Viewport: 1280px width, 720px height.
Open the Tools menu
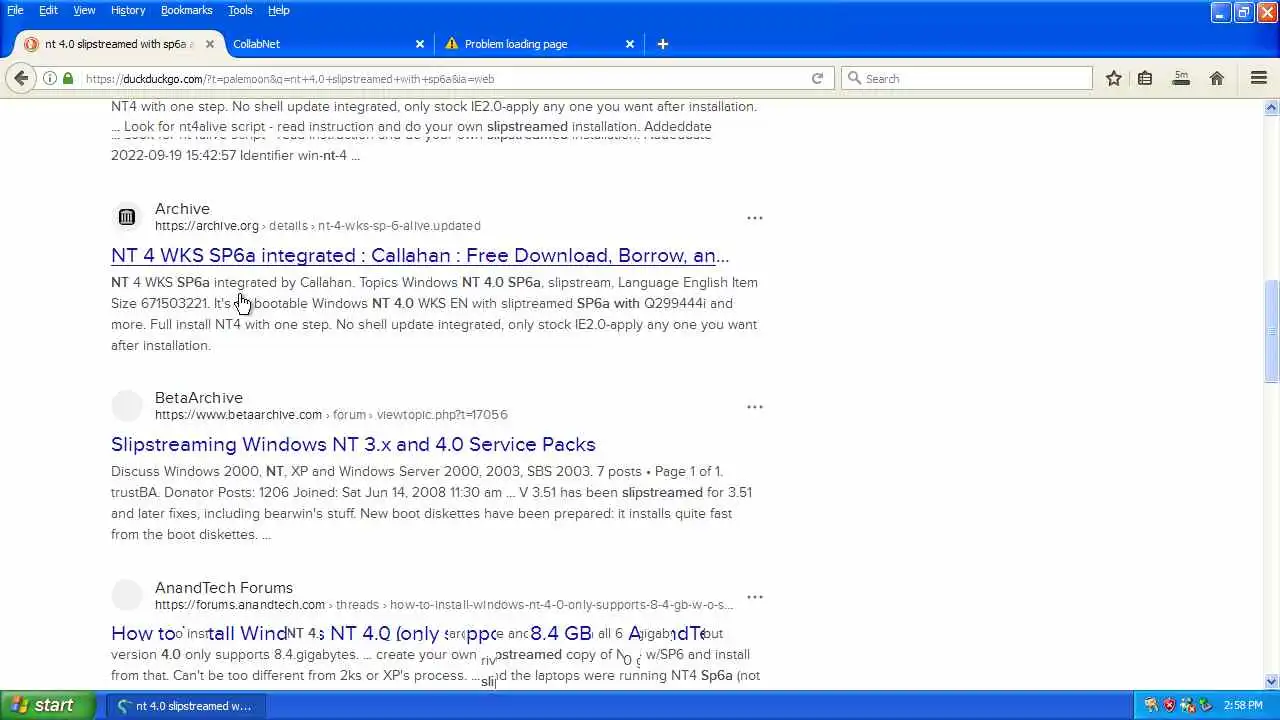(x=240, y=10)
